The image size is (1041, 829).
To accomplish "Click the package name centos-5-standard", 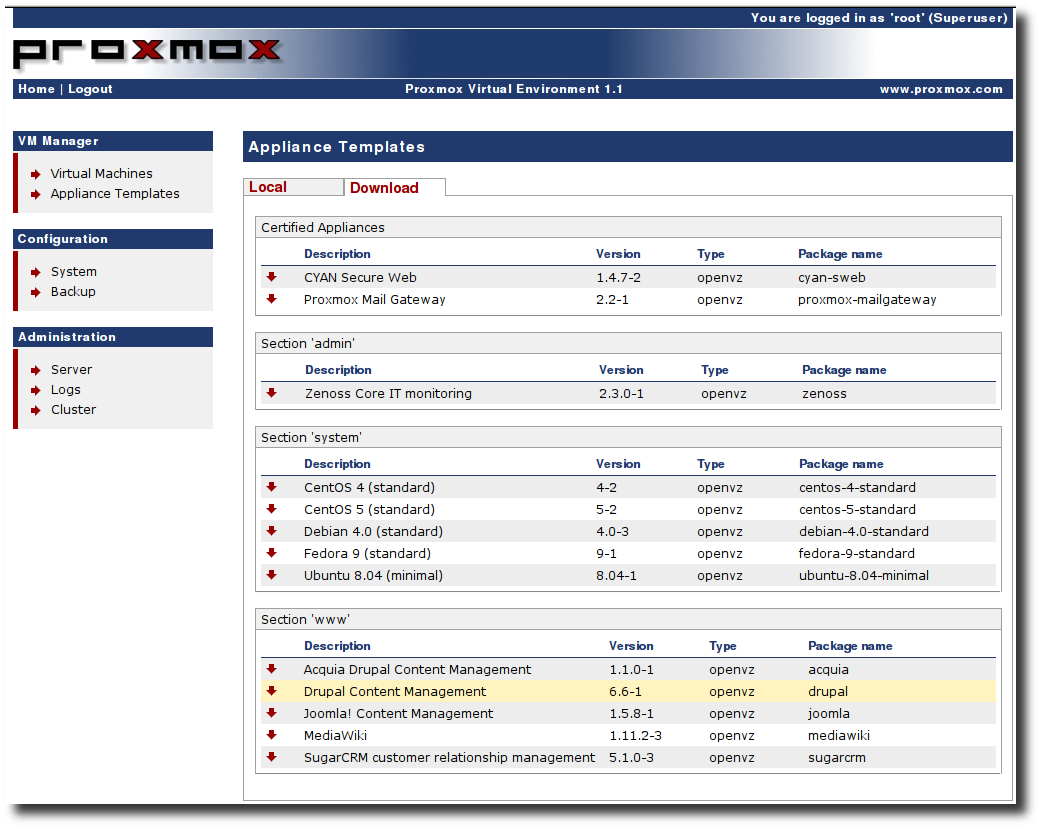I will coord(857,510).
